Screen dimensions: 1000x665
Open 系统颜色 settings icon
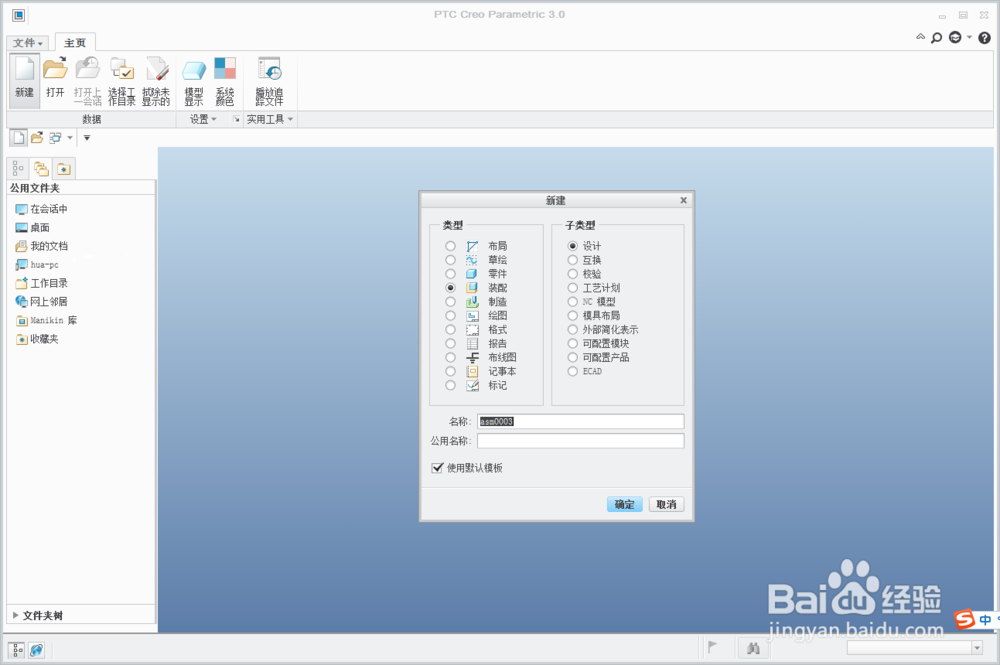[x=224, y=80]
